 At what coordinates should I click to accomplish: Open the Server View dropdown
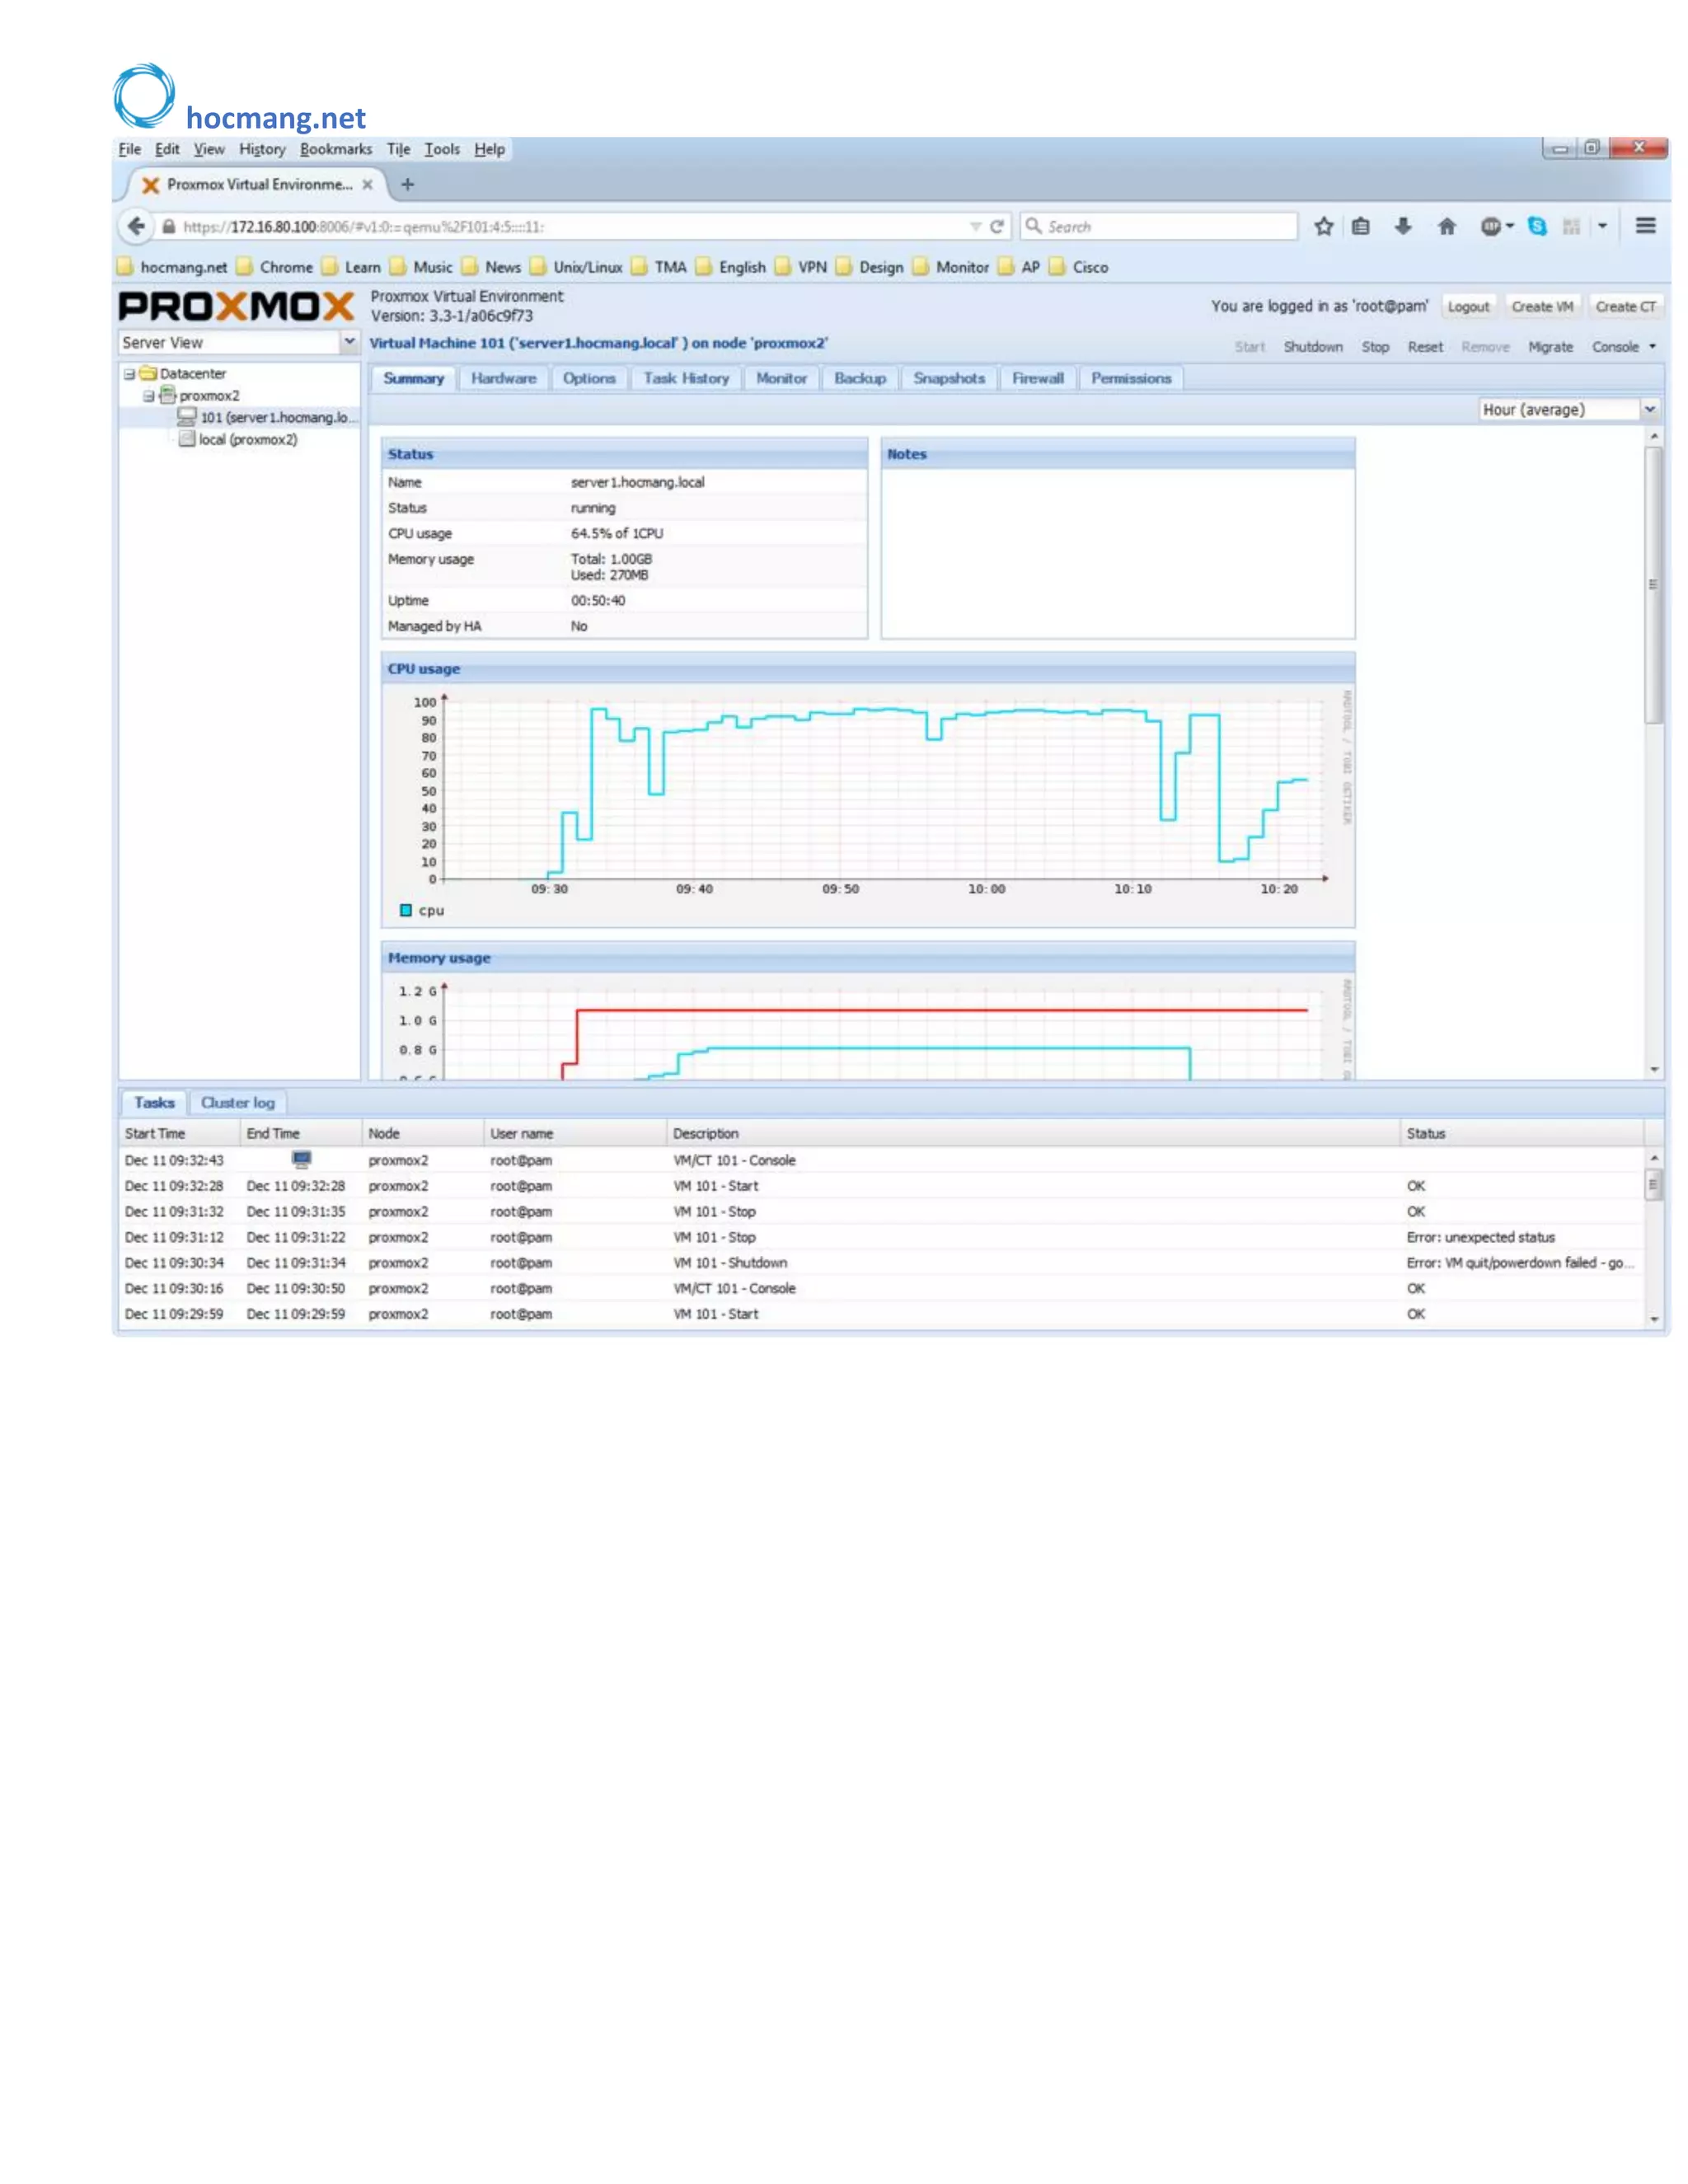coord(349,342)
